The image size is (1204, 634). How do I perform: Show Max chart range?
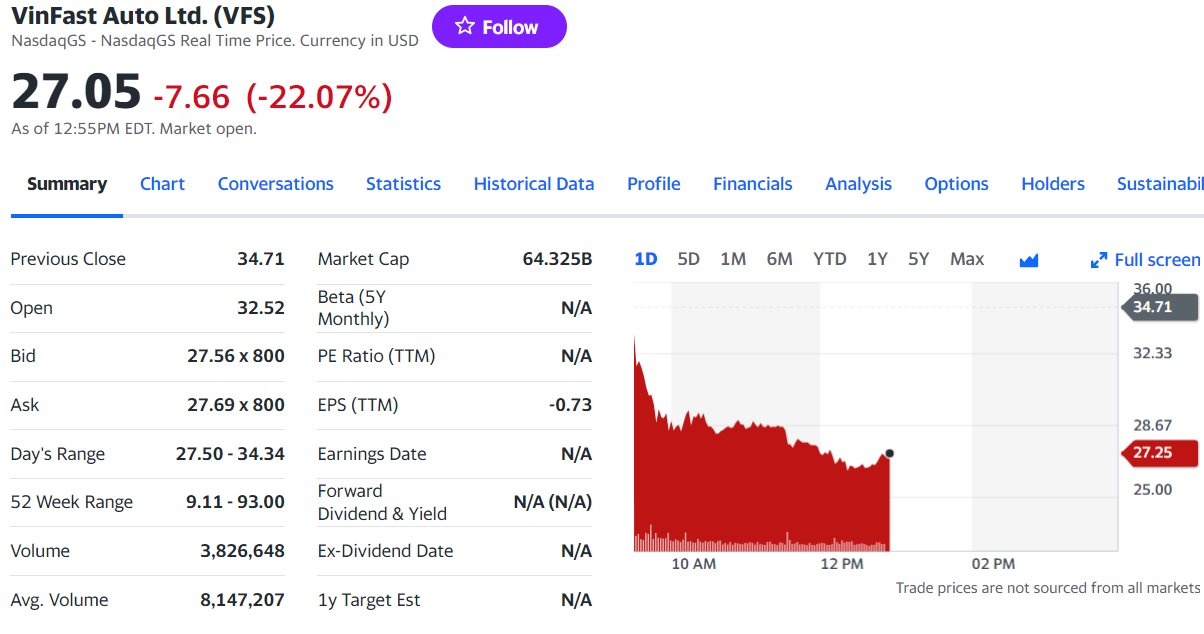[x=966, y=259]
